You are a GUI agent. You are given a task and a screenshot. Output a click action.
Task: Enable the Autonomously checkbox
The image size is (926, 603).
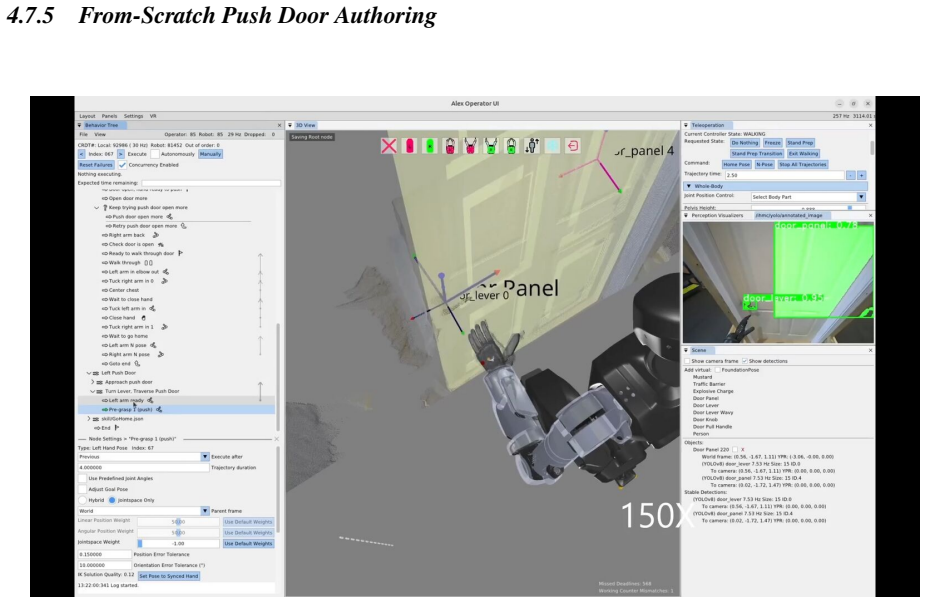(x=155, y=154)
